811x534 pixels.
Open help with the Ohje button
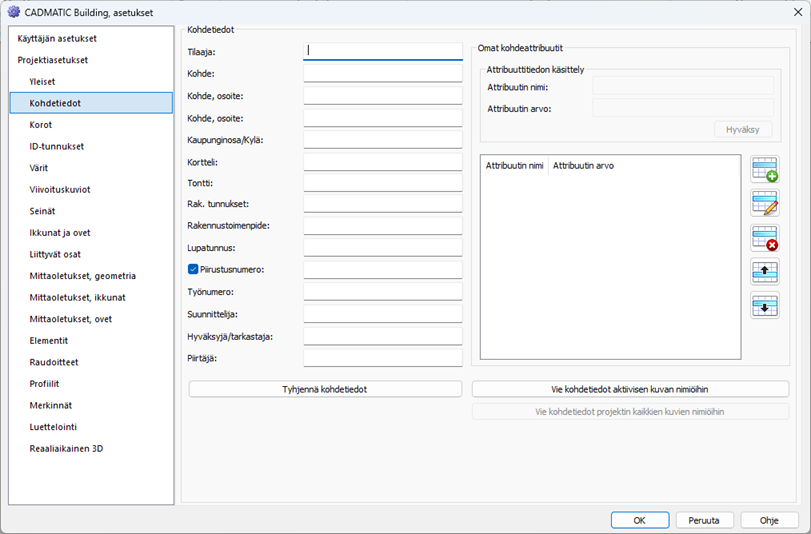(x=769, y=520)
